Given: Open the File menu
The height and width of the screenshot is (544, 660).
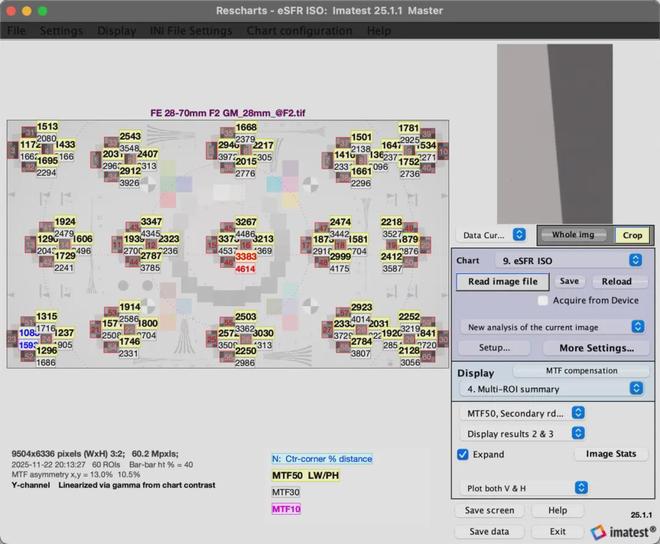Looking at the screenshot, I should [16, 31].
